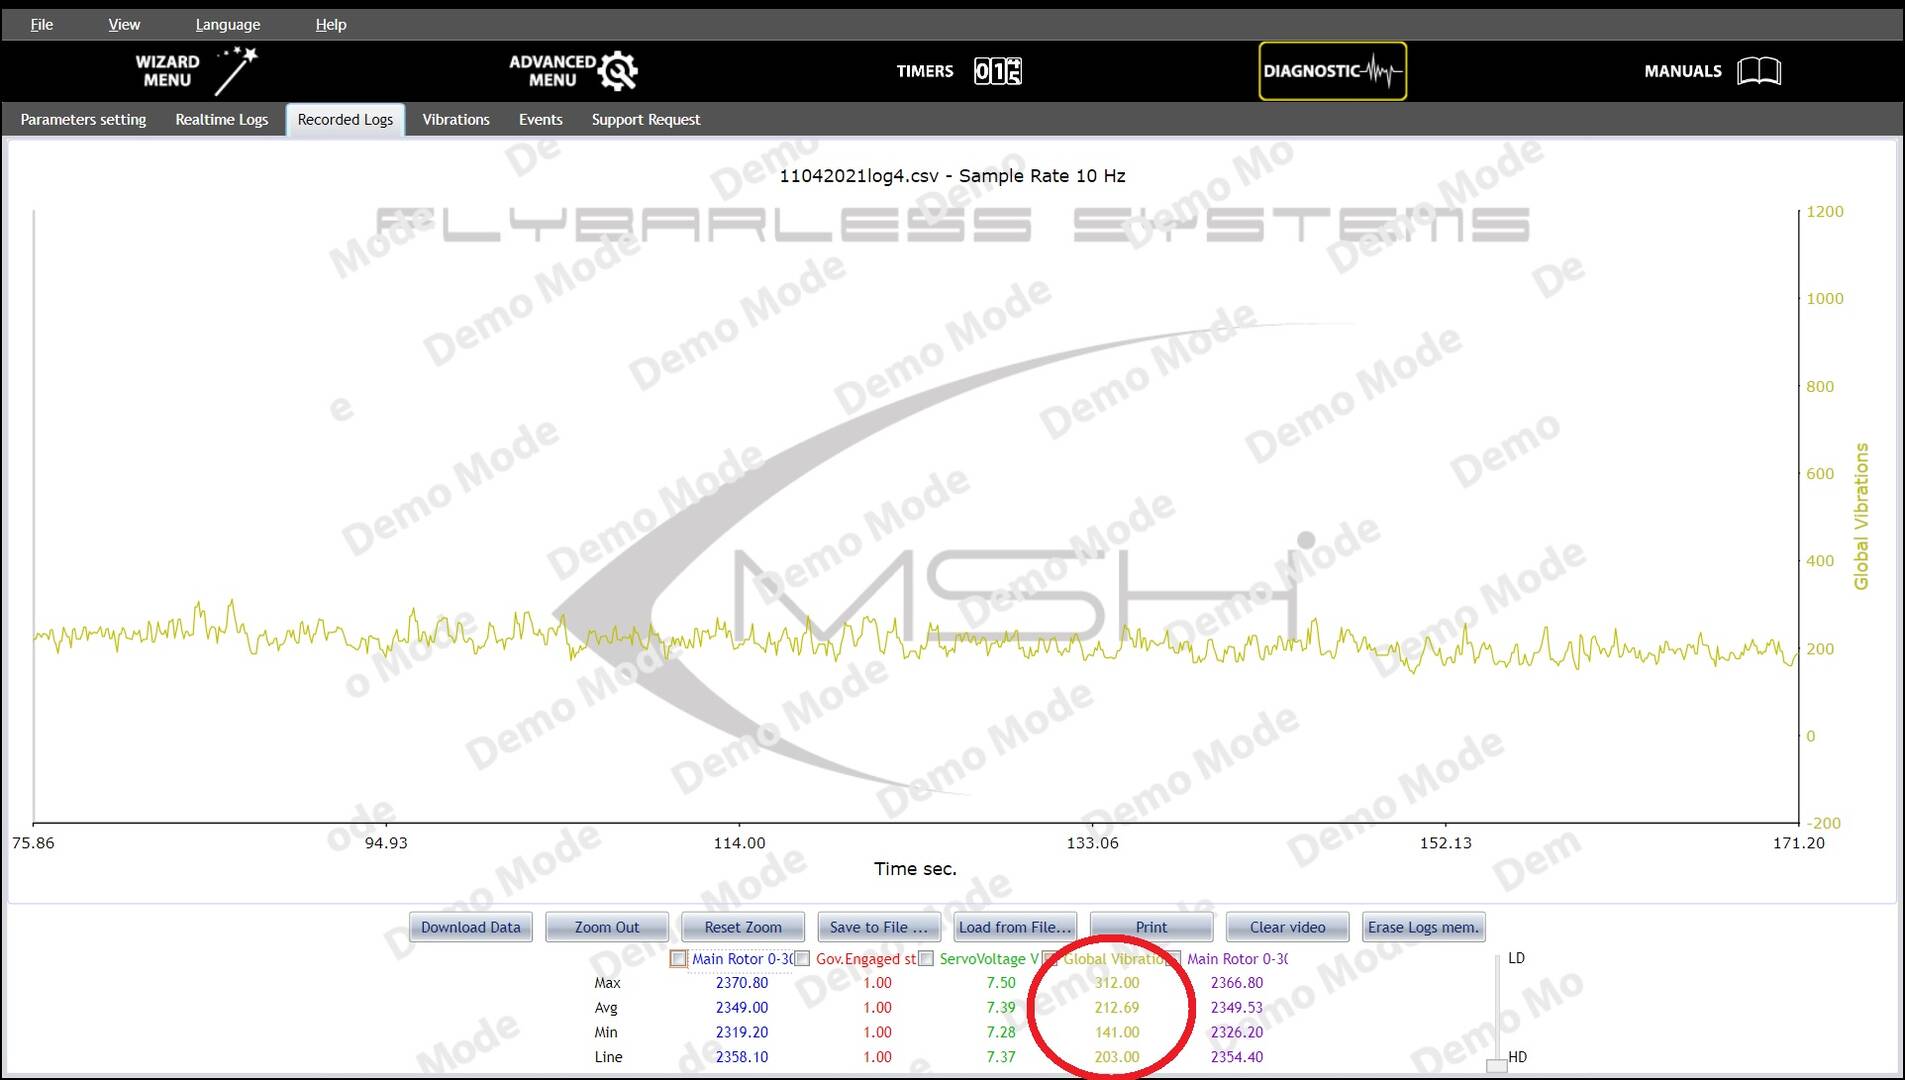Open the Manuals book icon
The height and width of the screenshot is (1080, 1905).
(1758, 71)
